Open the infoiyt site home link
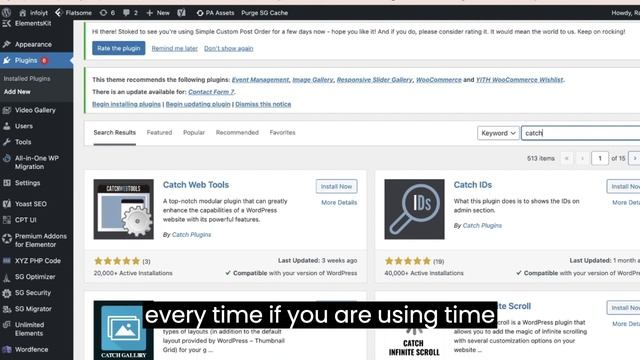Viewport: 640px width, 360px height. [33, 13]
